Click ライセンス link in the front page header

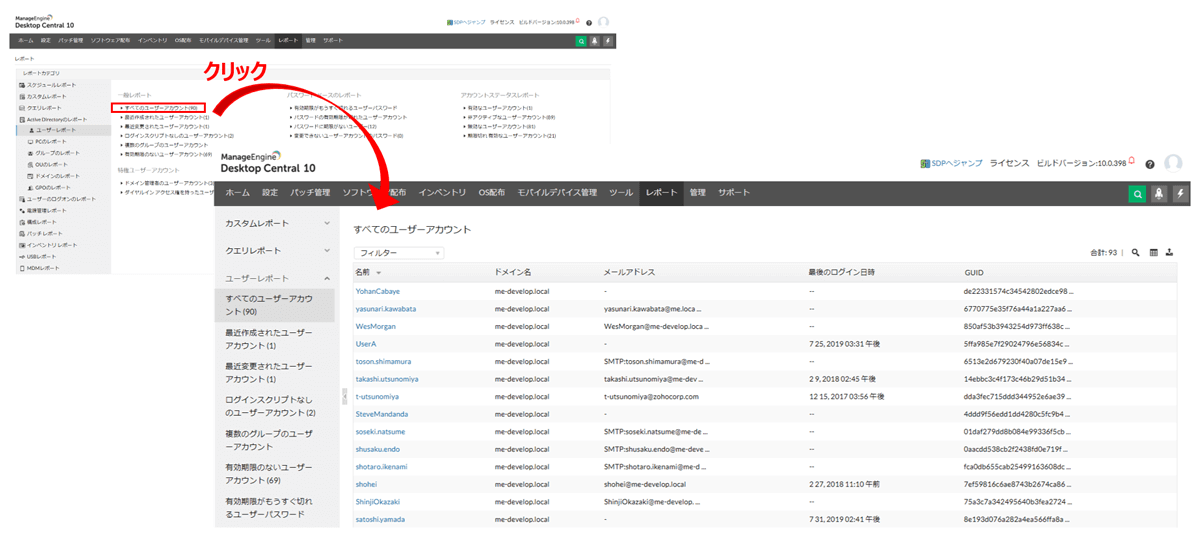[1009, 164]
